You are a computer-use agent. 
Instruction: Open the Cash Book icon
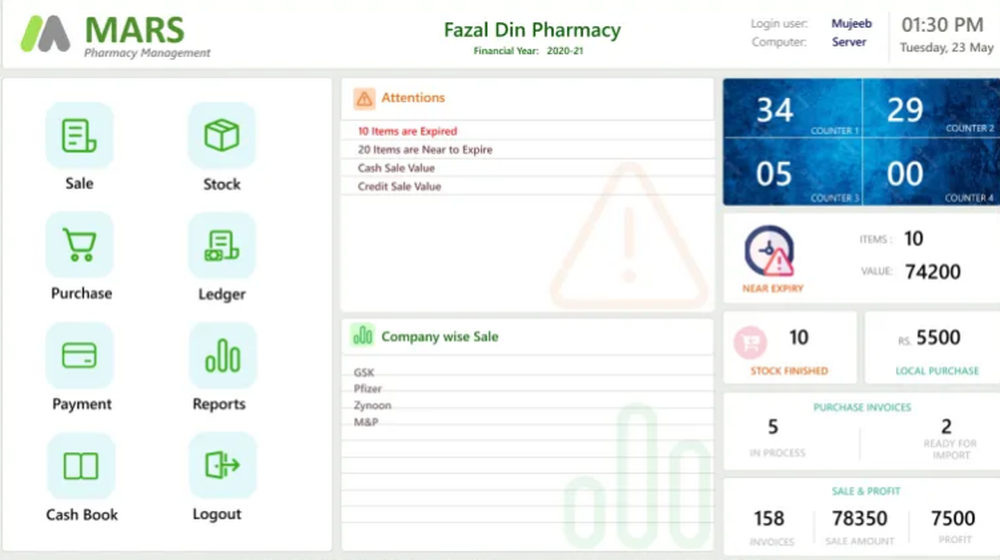(81, 466)
